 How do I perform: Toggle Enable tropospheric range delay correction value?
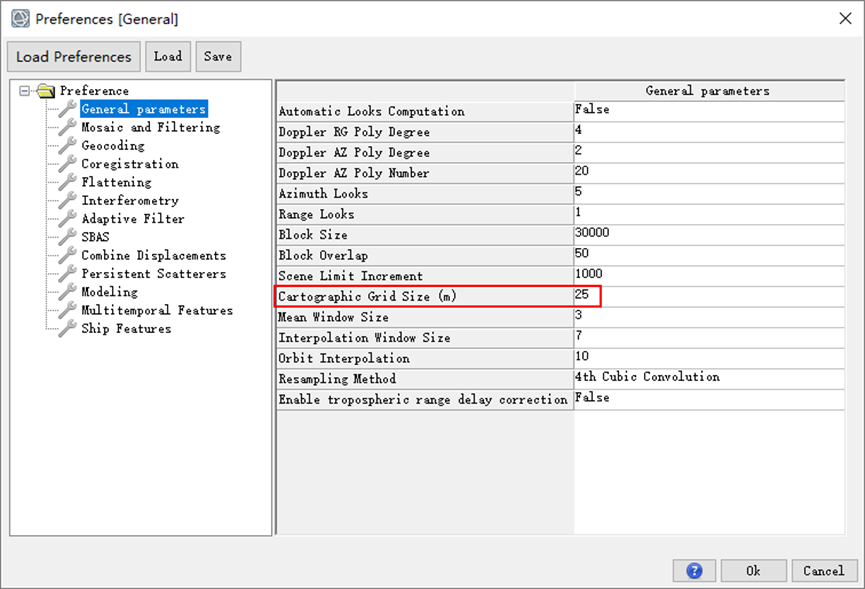click(709, 399)
